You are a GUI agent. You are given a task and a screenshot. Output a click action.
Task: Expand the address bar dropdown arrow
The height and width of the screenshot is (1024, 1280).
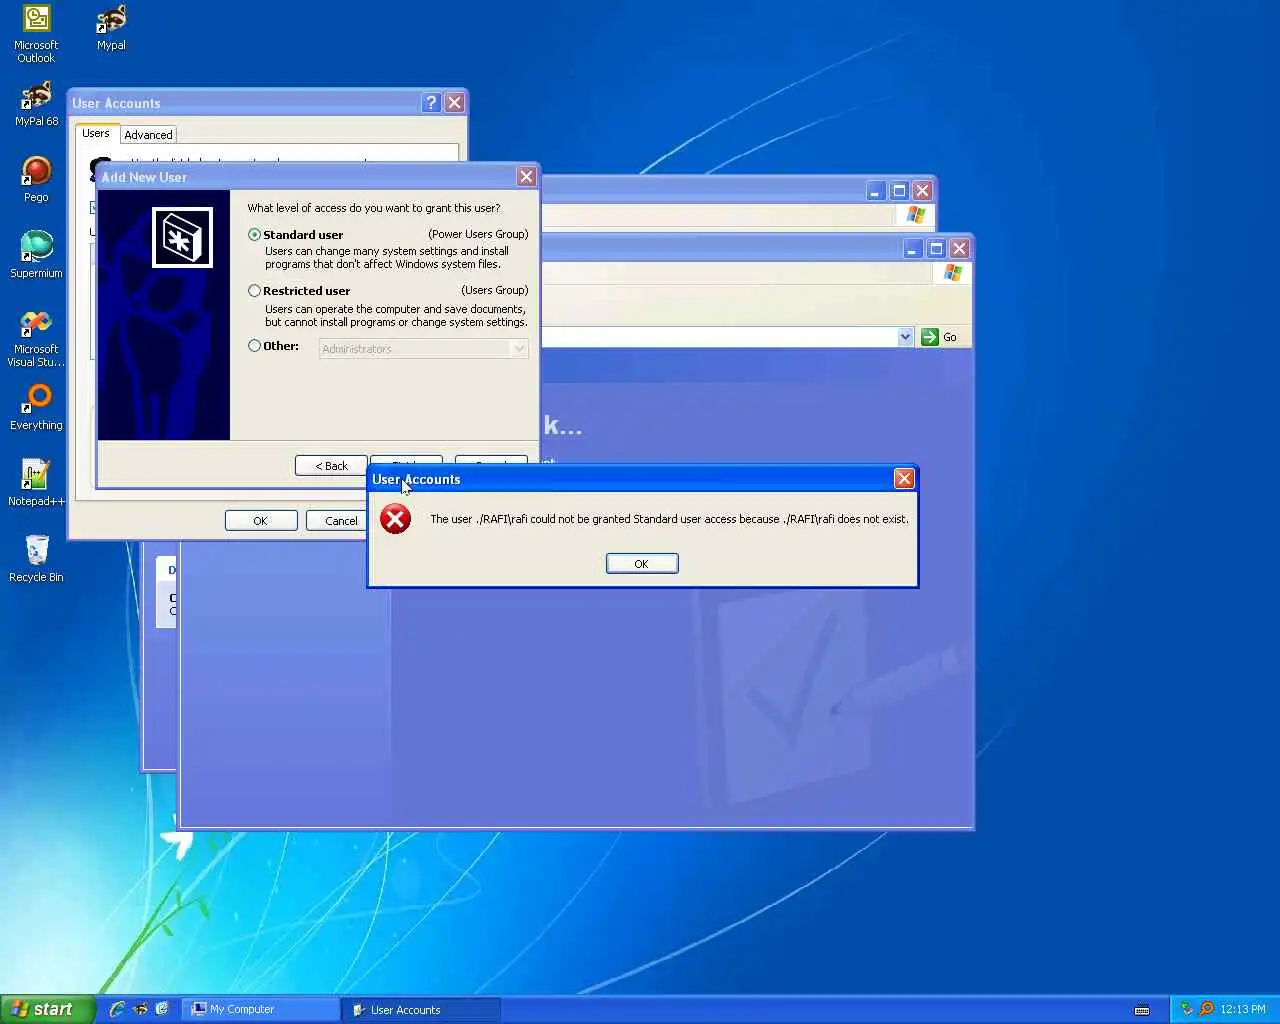click(905, 337)
